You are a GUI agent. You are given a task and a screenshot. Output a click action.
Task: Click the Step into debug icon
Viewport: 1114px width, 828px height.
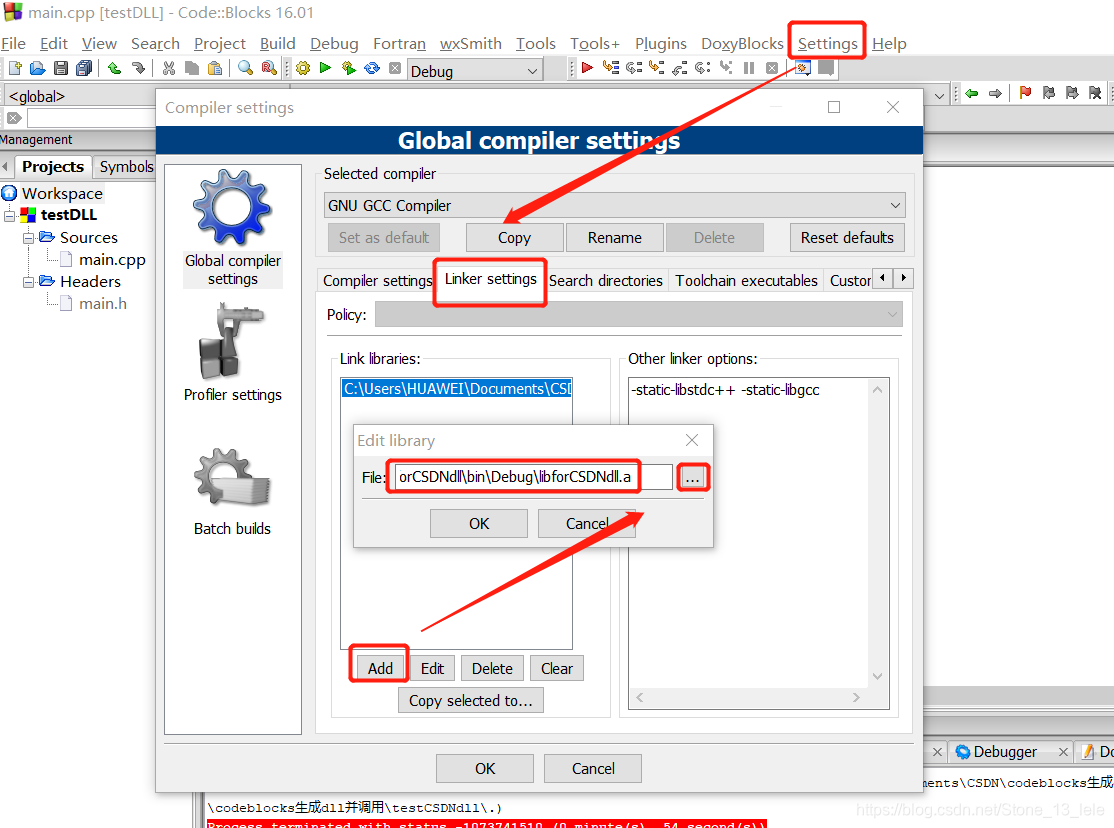pyautogui.click(x=656, y=68)
